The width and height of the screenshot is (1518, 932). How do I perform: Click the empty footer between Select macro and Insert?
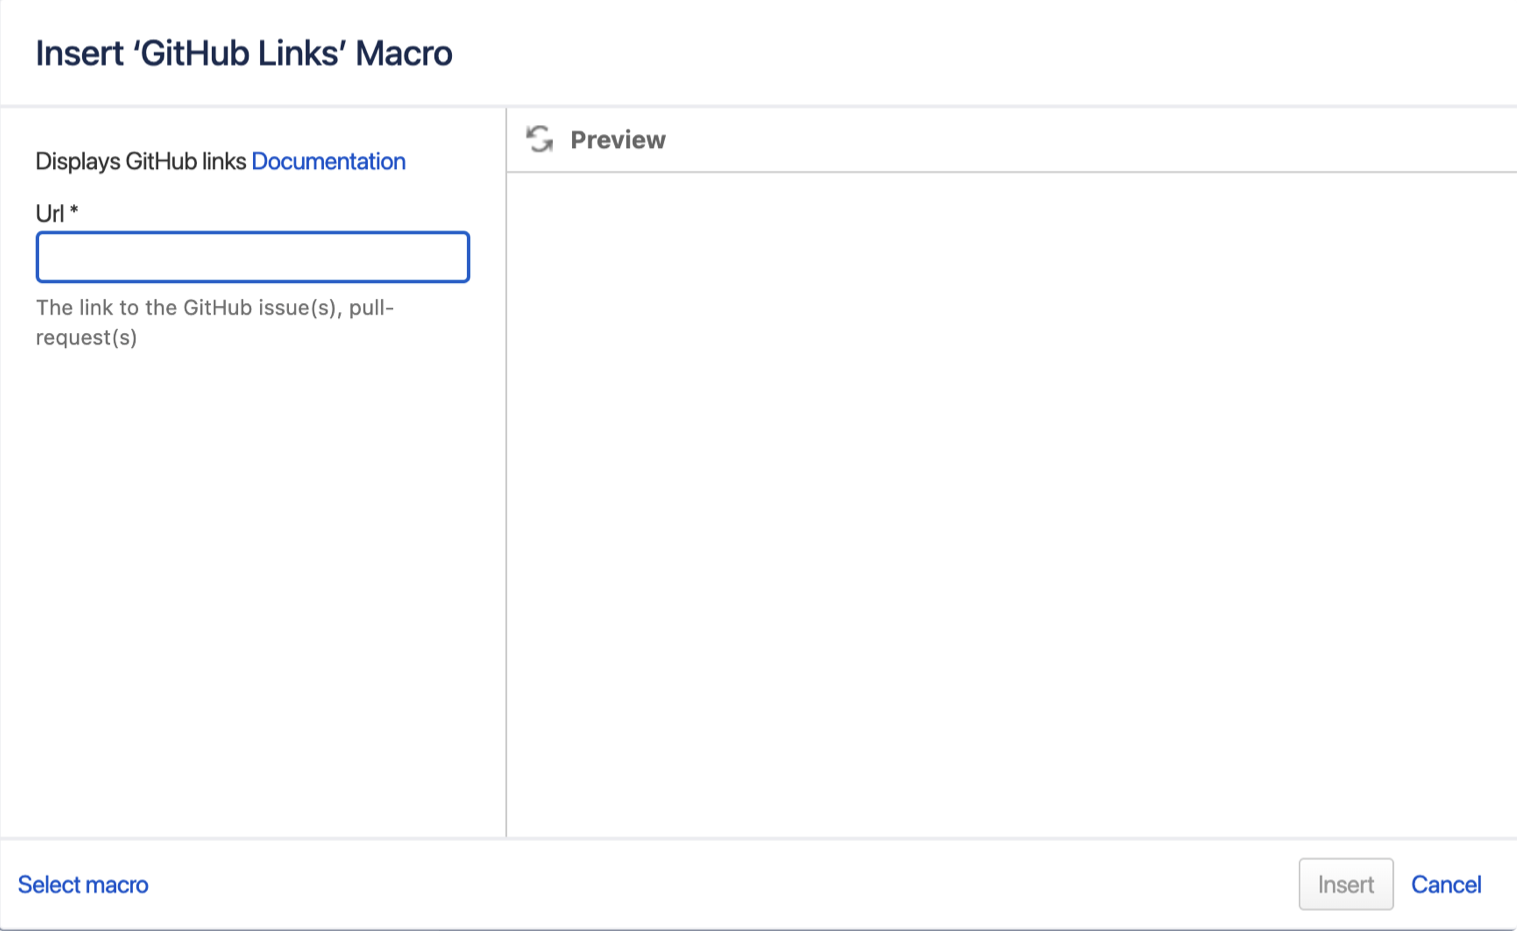click(x=720, y=885)
